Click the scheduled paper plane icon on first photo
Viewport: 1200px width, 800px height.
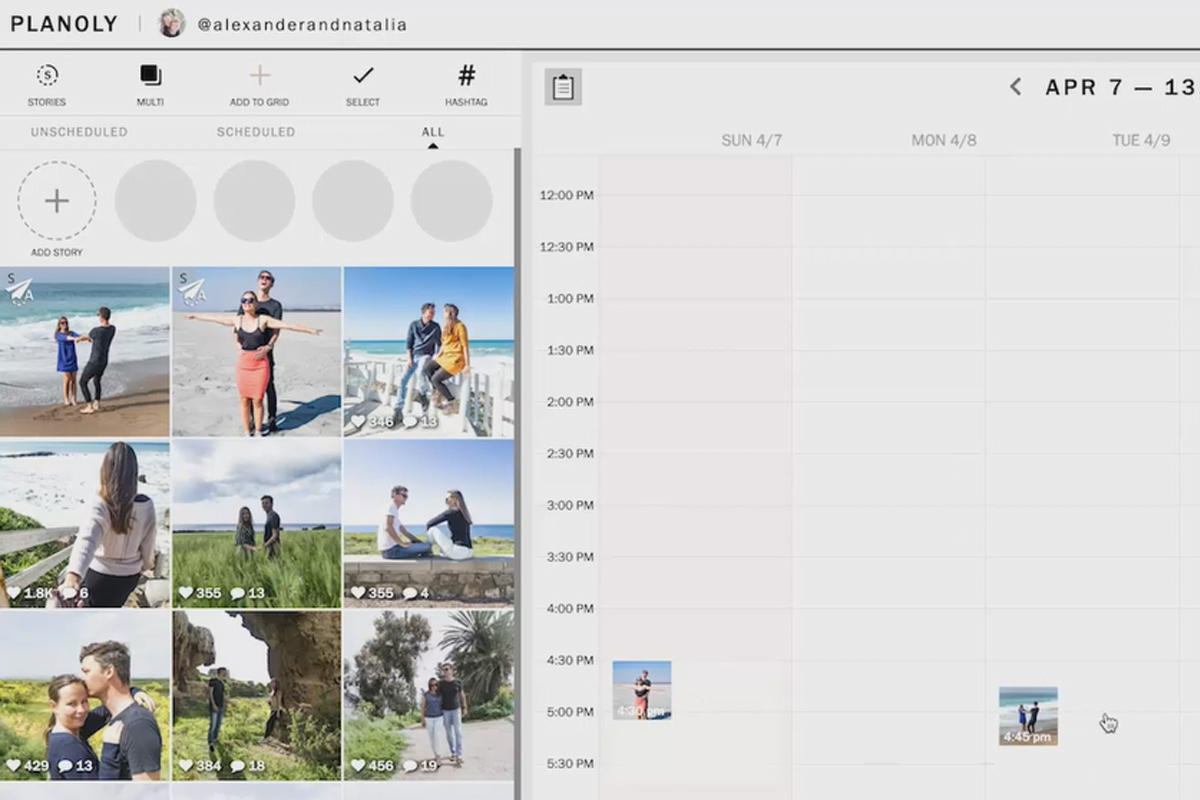coord(20,290)
